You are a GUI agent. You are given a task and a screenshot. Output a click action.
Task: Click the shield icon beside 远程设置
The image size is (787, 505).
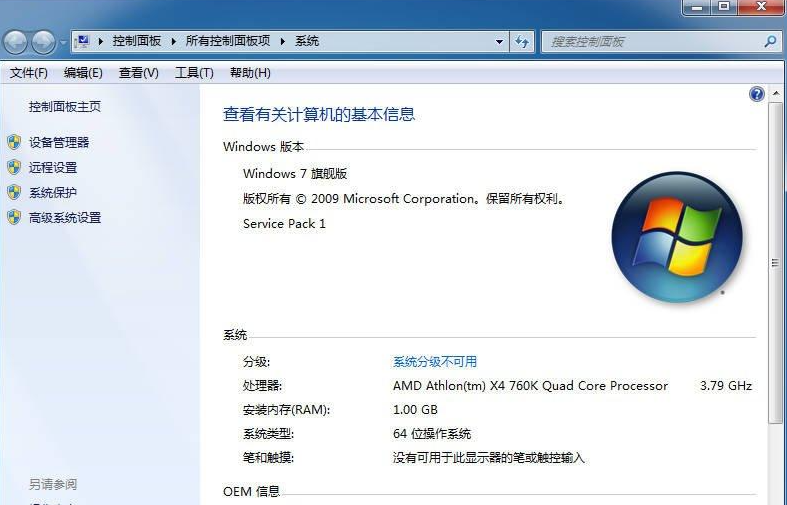pos(14,167)
